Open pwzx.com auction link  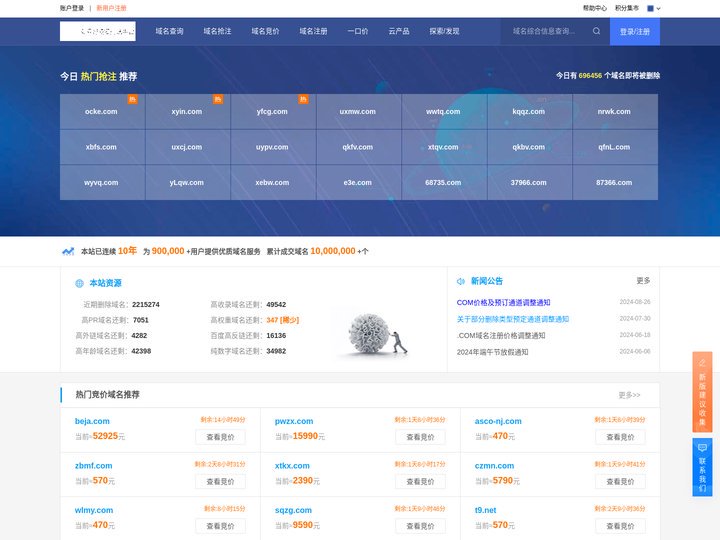coord(294,421)
